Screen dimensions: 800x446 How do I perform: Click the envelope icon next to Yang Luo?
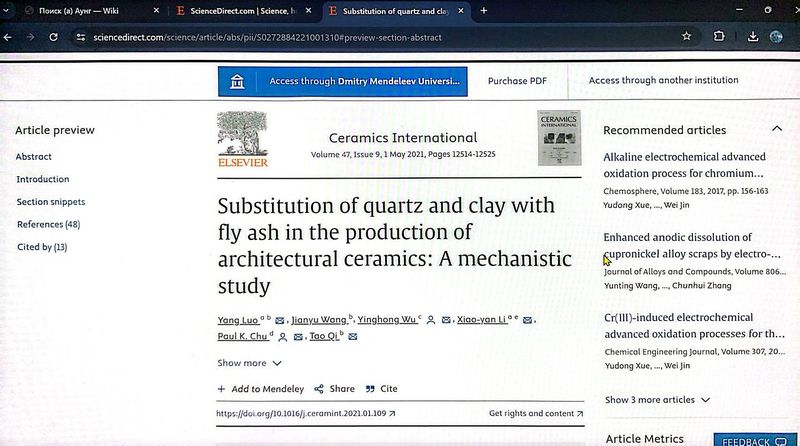(280, 320)
